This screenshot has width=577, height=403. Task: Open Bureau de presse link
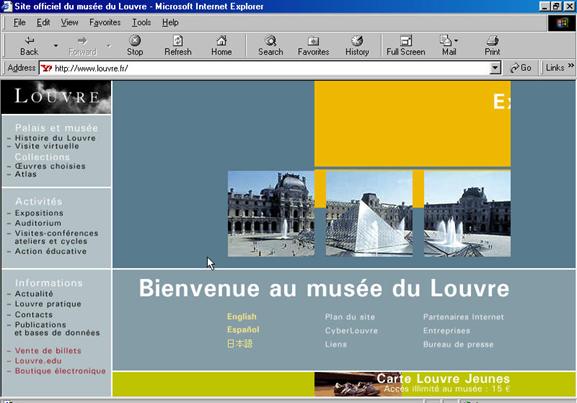click(458, 344)
